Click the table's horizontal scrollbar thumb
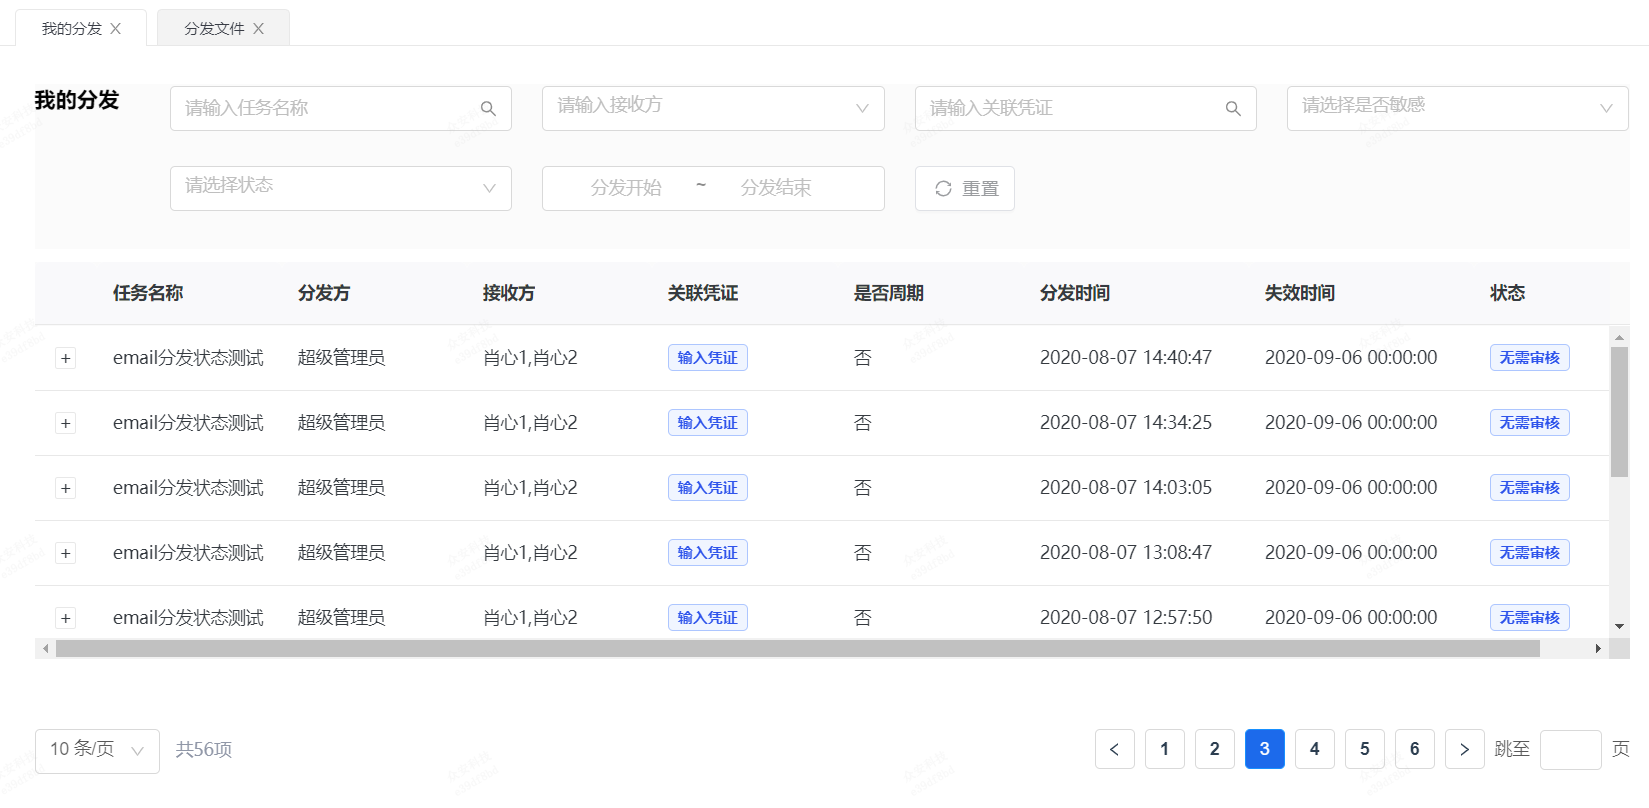The image size is (1649, 808). [x=798, y=649]
